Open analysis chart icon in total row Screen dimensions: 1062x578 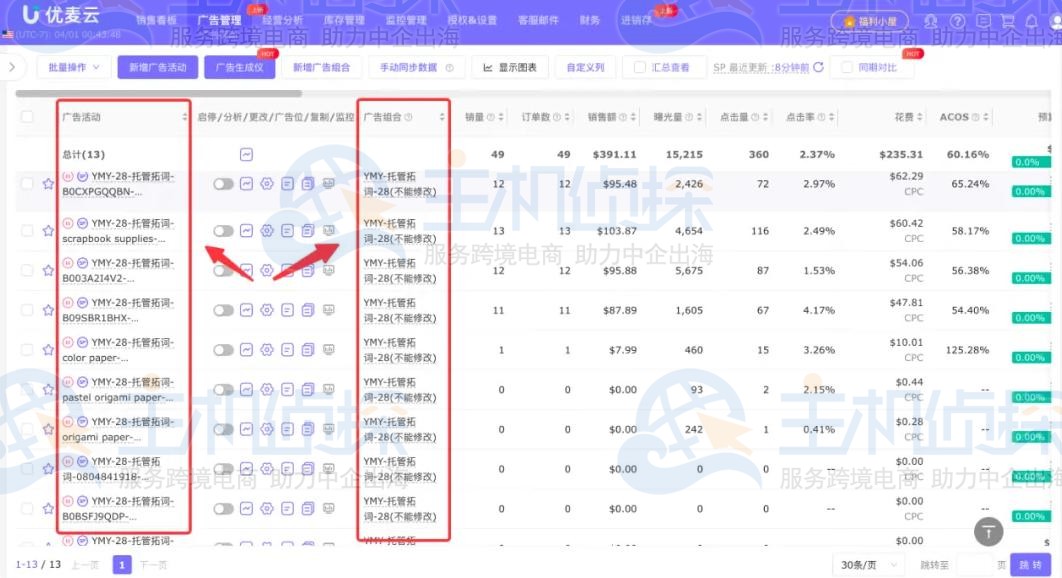click(246, 155)
